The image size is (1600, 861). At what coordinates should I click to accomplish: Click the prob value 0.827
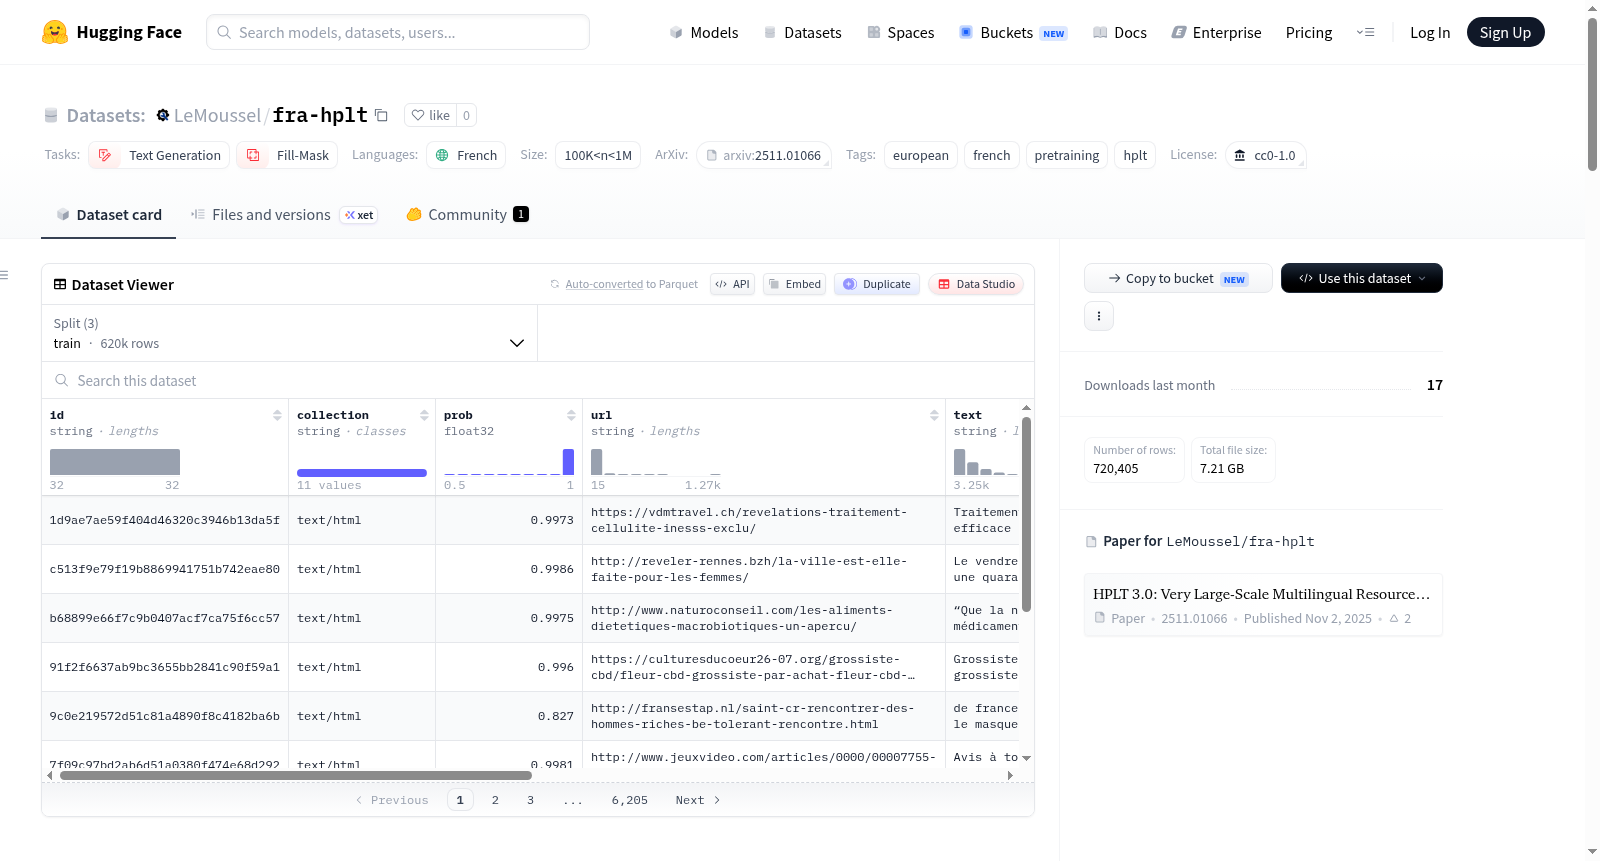coord(555,716)
